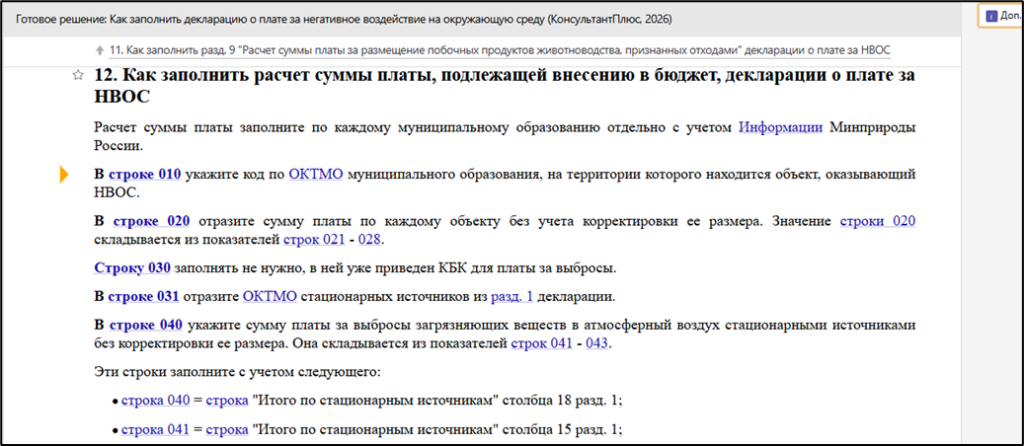
Task: Follow the bold "Строку 030" link
Action: 132,268
